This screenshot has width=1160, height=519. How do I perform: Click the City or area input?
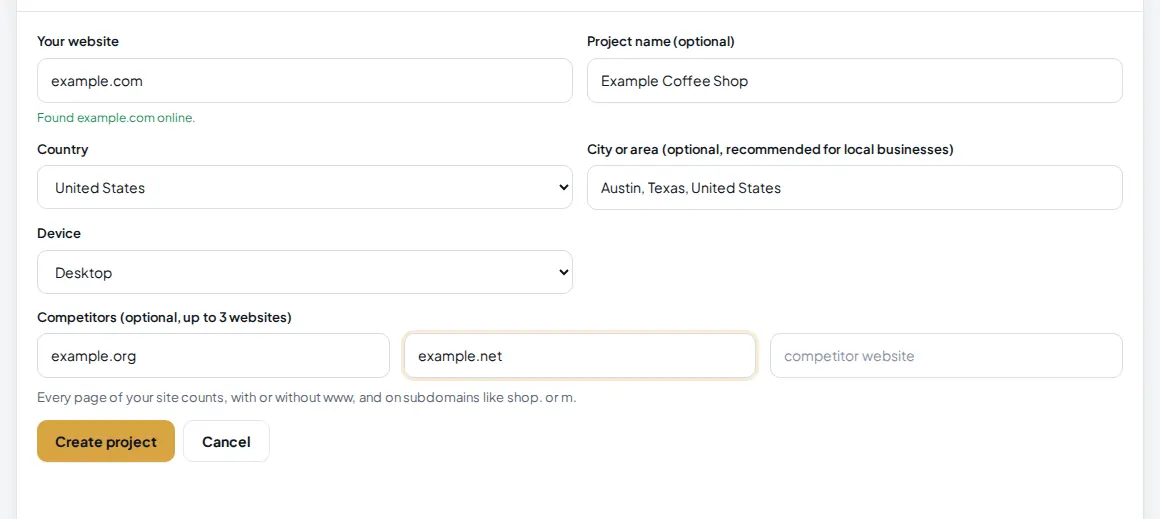[x=854, y=187]
